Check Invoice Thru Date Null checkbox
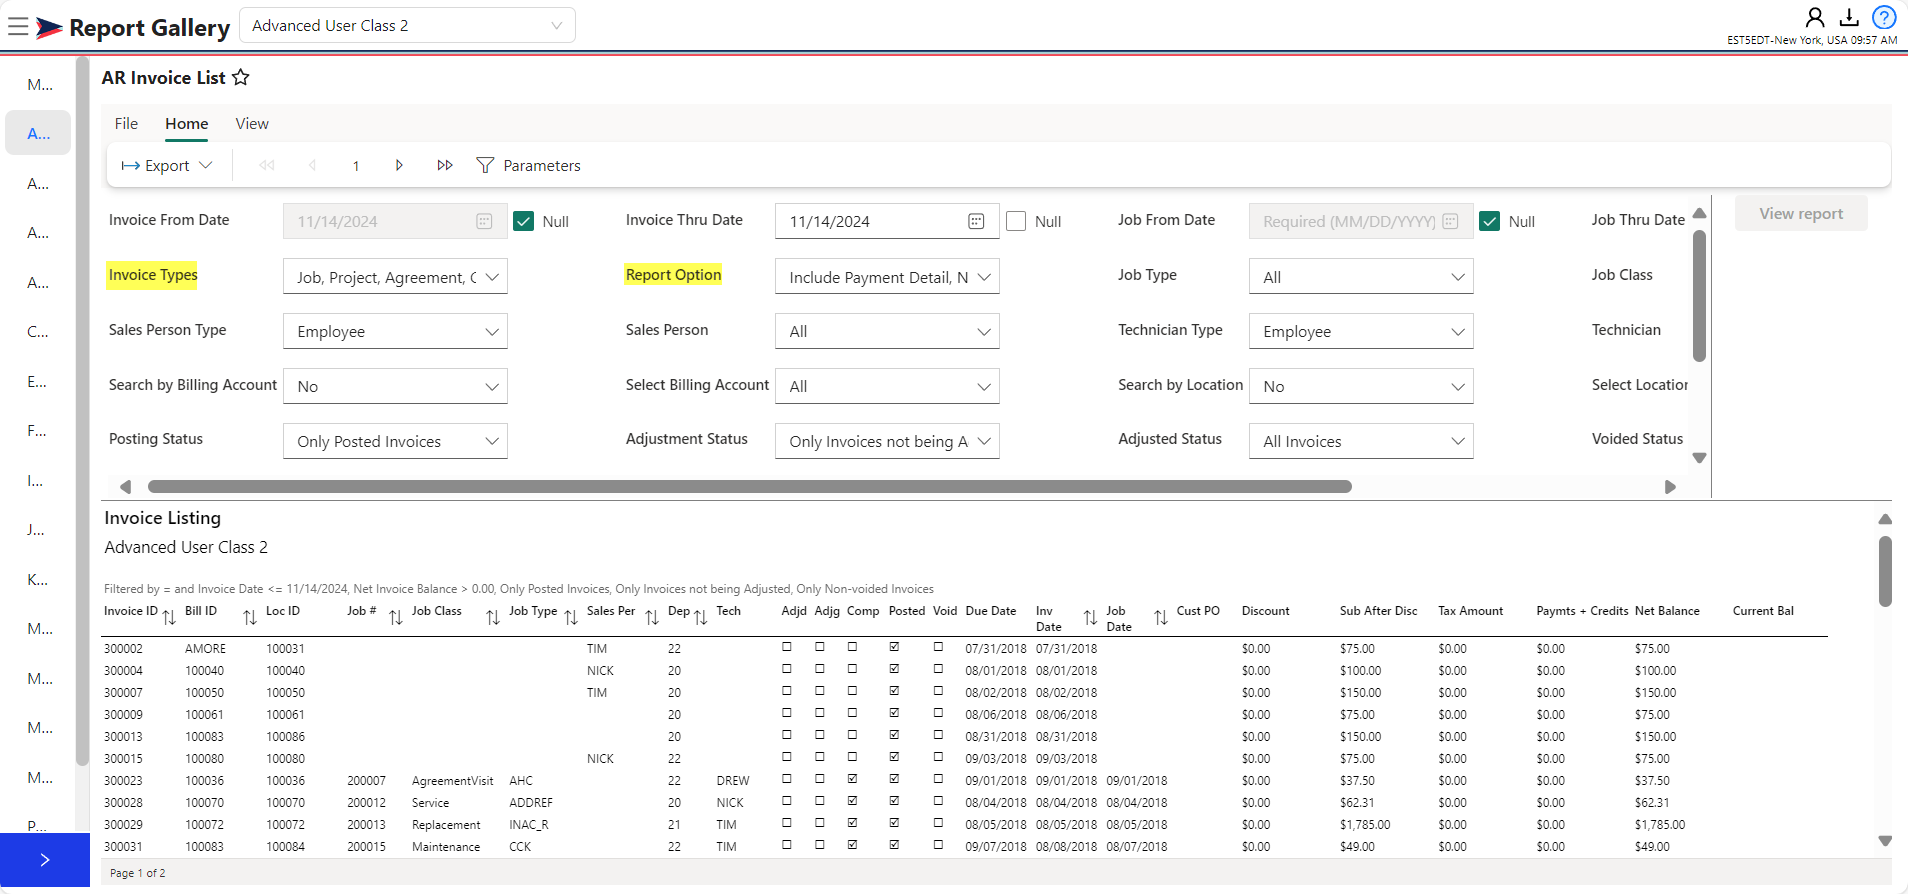The height and width of the screenshot is (894, 1908). click(x=1016, y=221)
